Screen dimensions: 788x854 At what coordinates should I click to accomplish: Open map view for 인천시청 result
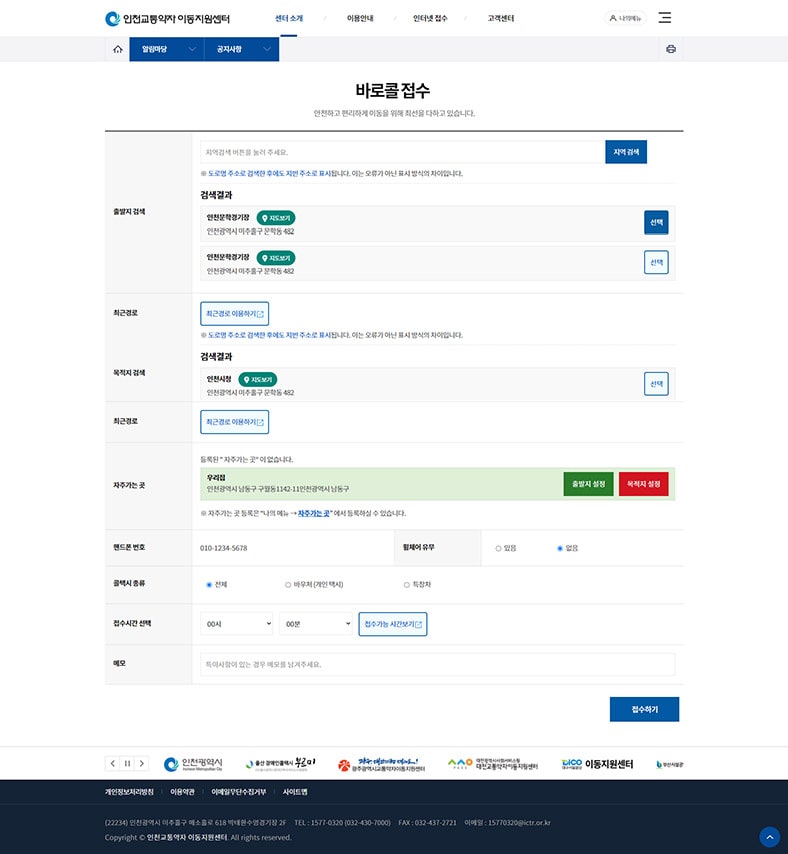click(257, 380)
